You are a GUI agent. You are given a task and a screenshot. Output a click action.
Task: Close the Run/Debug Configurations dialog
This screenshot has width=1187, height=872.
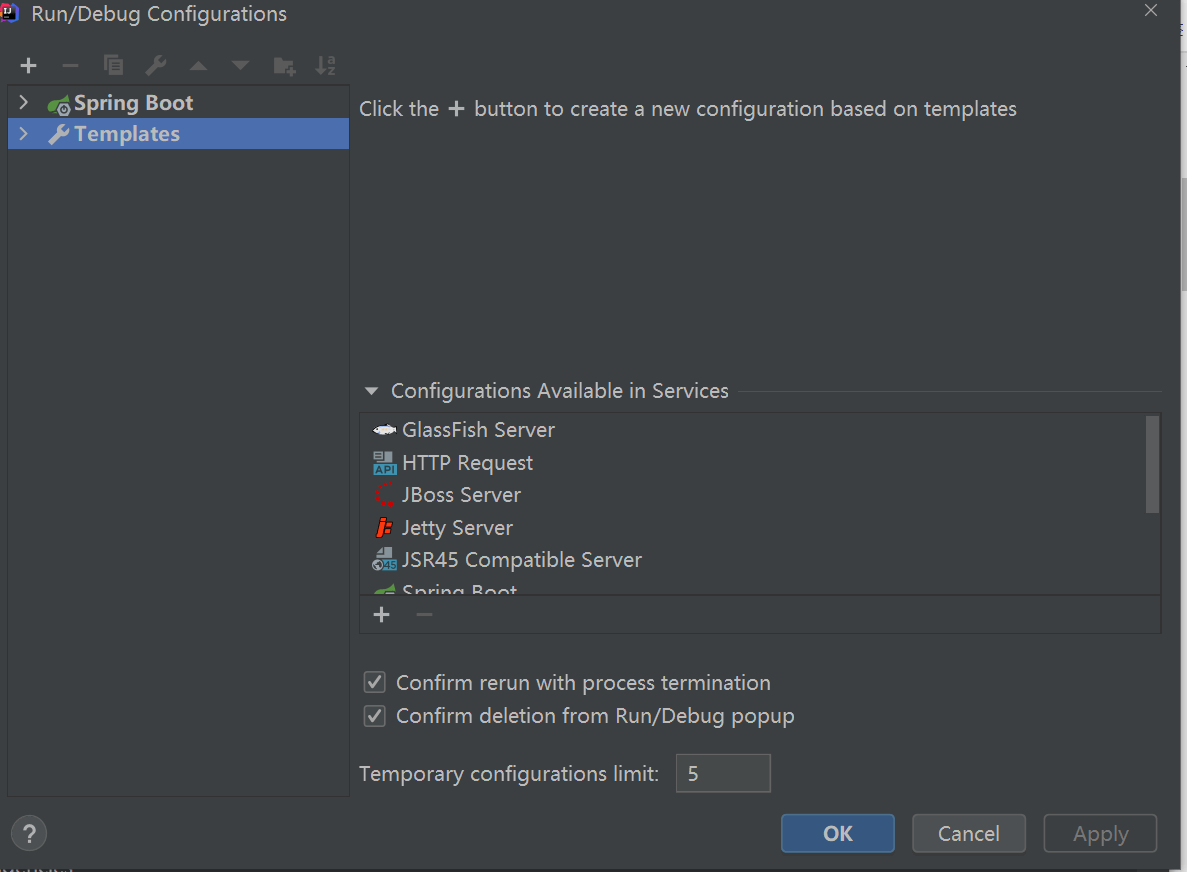tap(1151, 11)
